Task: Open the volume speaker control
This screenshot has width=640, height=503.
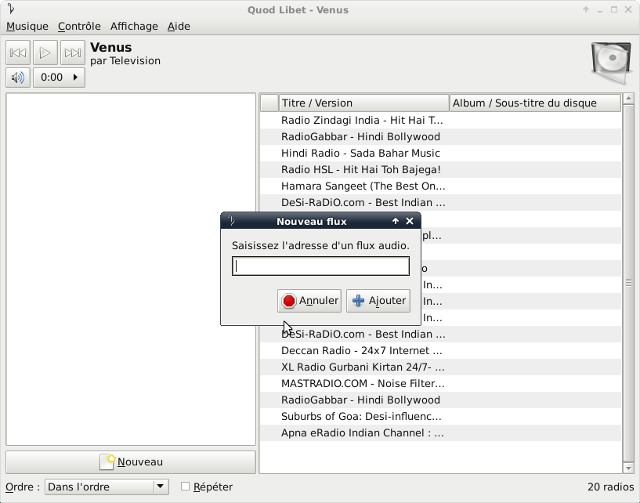Action: [18, 77]
